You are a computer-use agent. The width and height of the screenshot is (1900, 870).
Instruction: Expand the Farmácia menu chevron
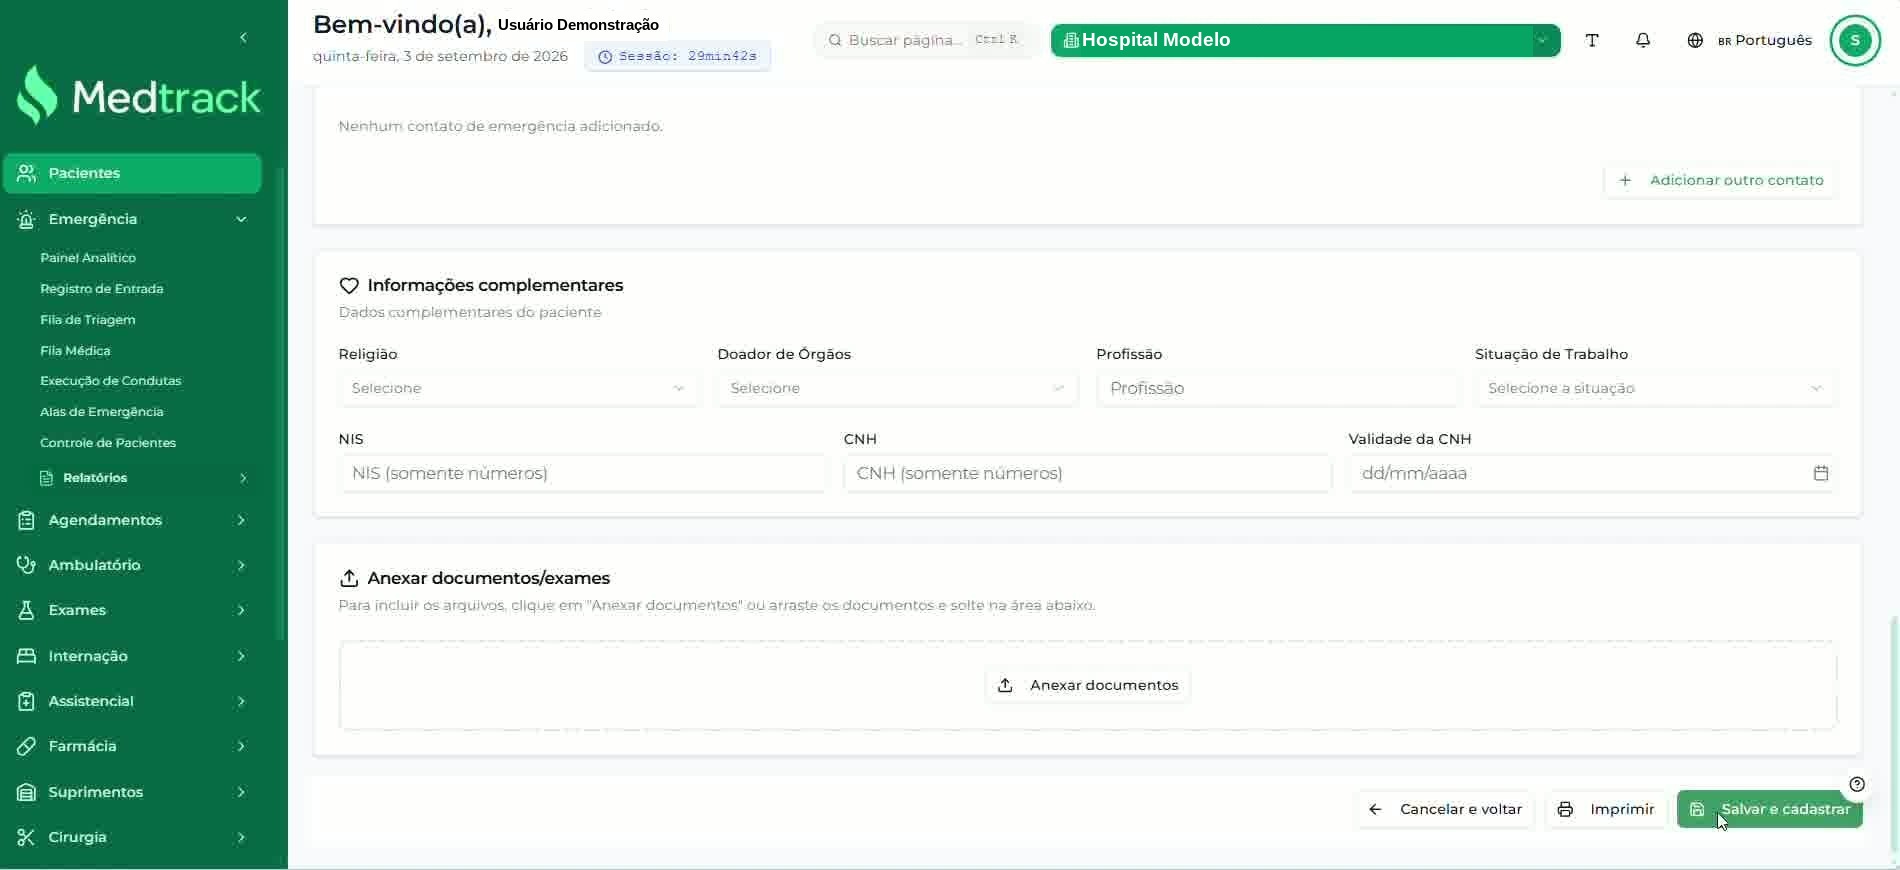[x=241, y=746]
